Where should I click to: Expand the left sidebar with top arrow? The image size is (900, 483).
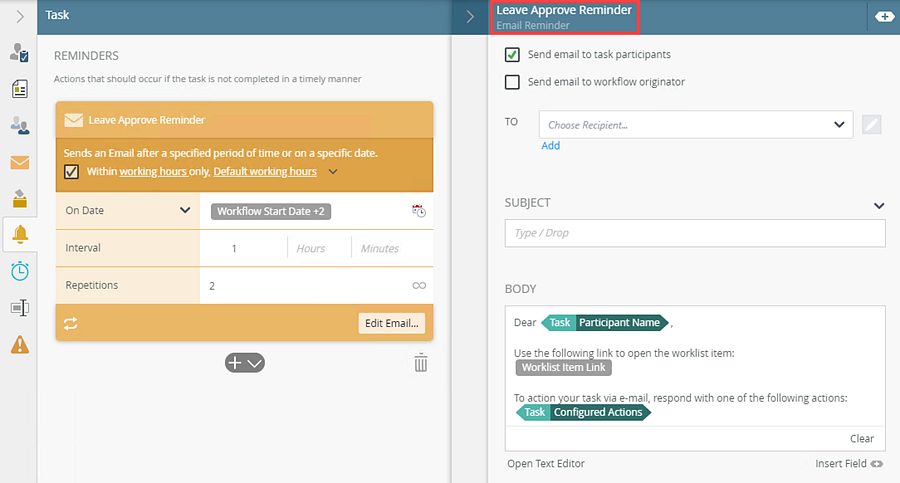(x=20, y=16)
